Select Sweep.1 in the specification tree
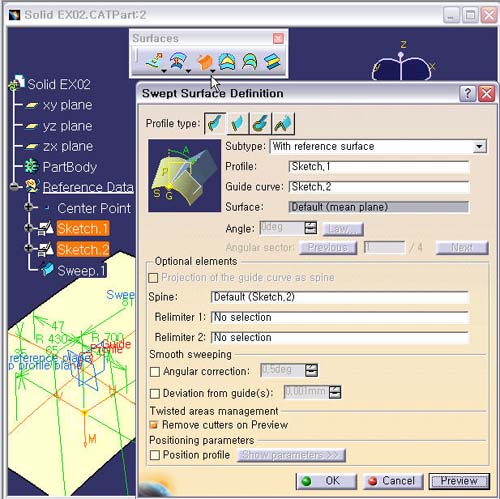 coord(81,270)
